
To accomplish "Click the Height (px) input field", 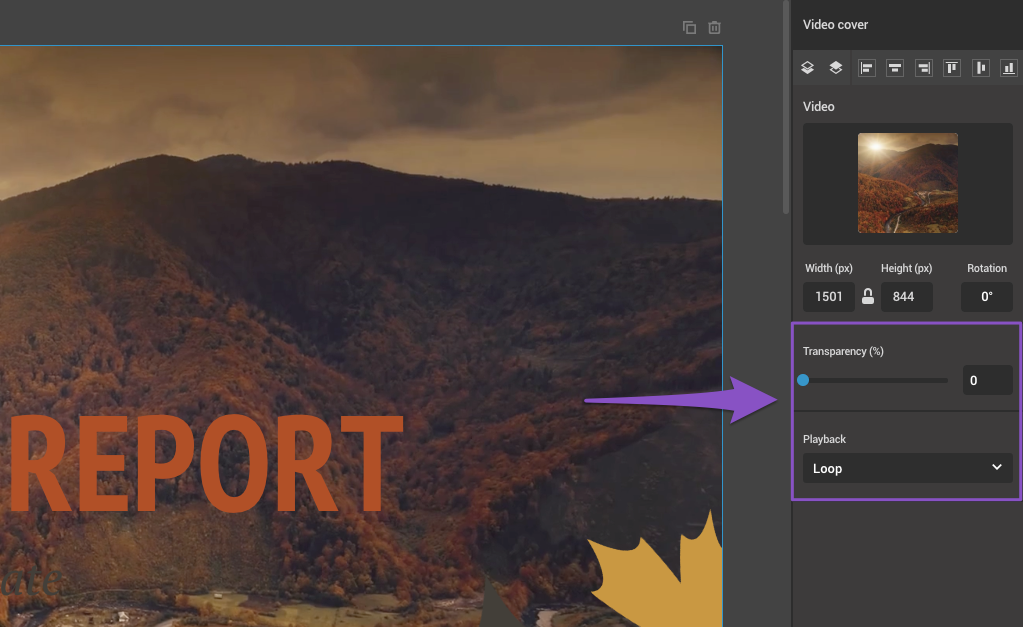I will pos(906,297).
